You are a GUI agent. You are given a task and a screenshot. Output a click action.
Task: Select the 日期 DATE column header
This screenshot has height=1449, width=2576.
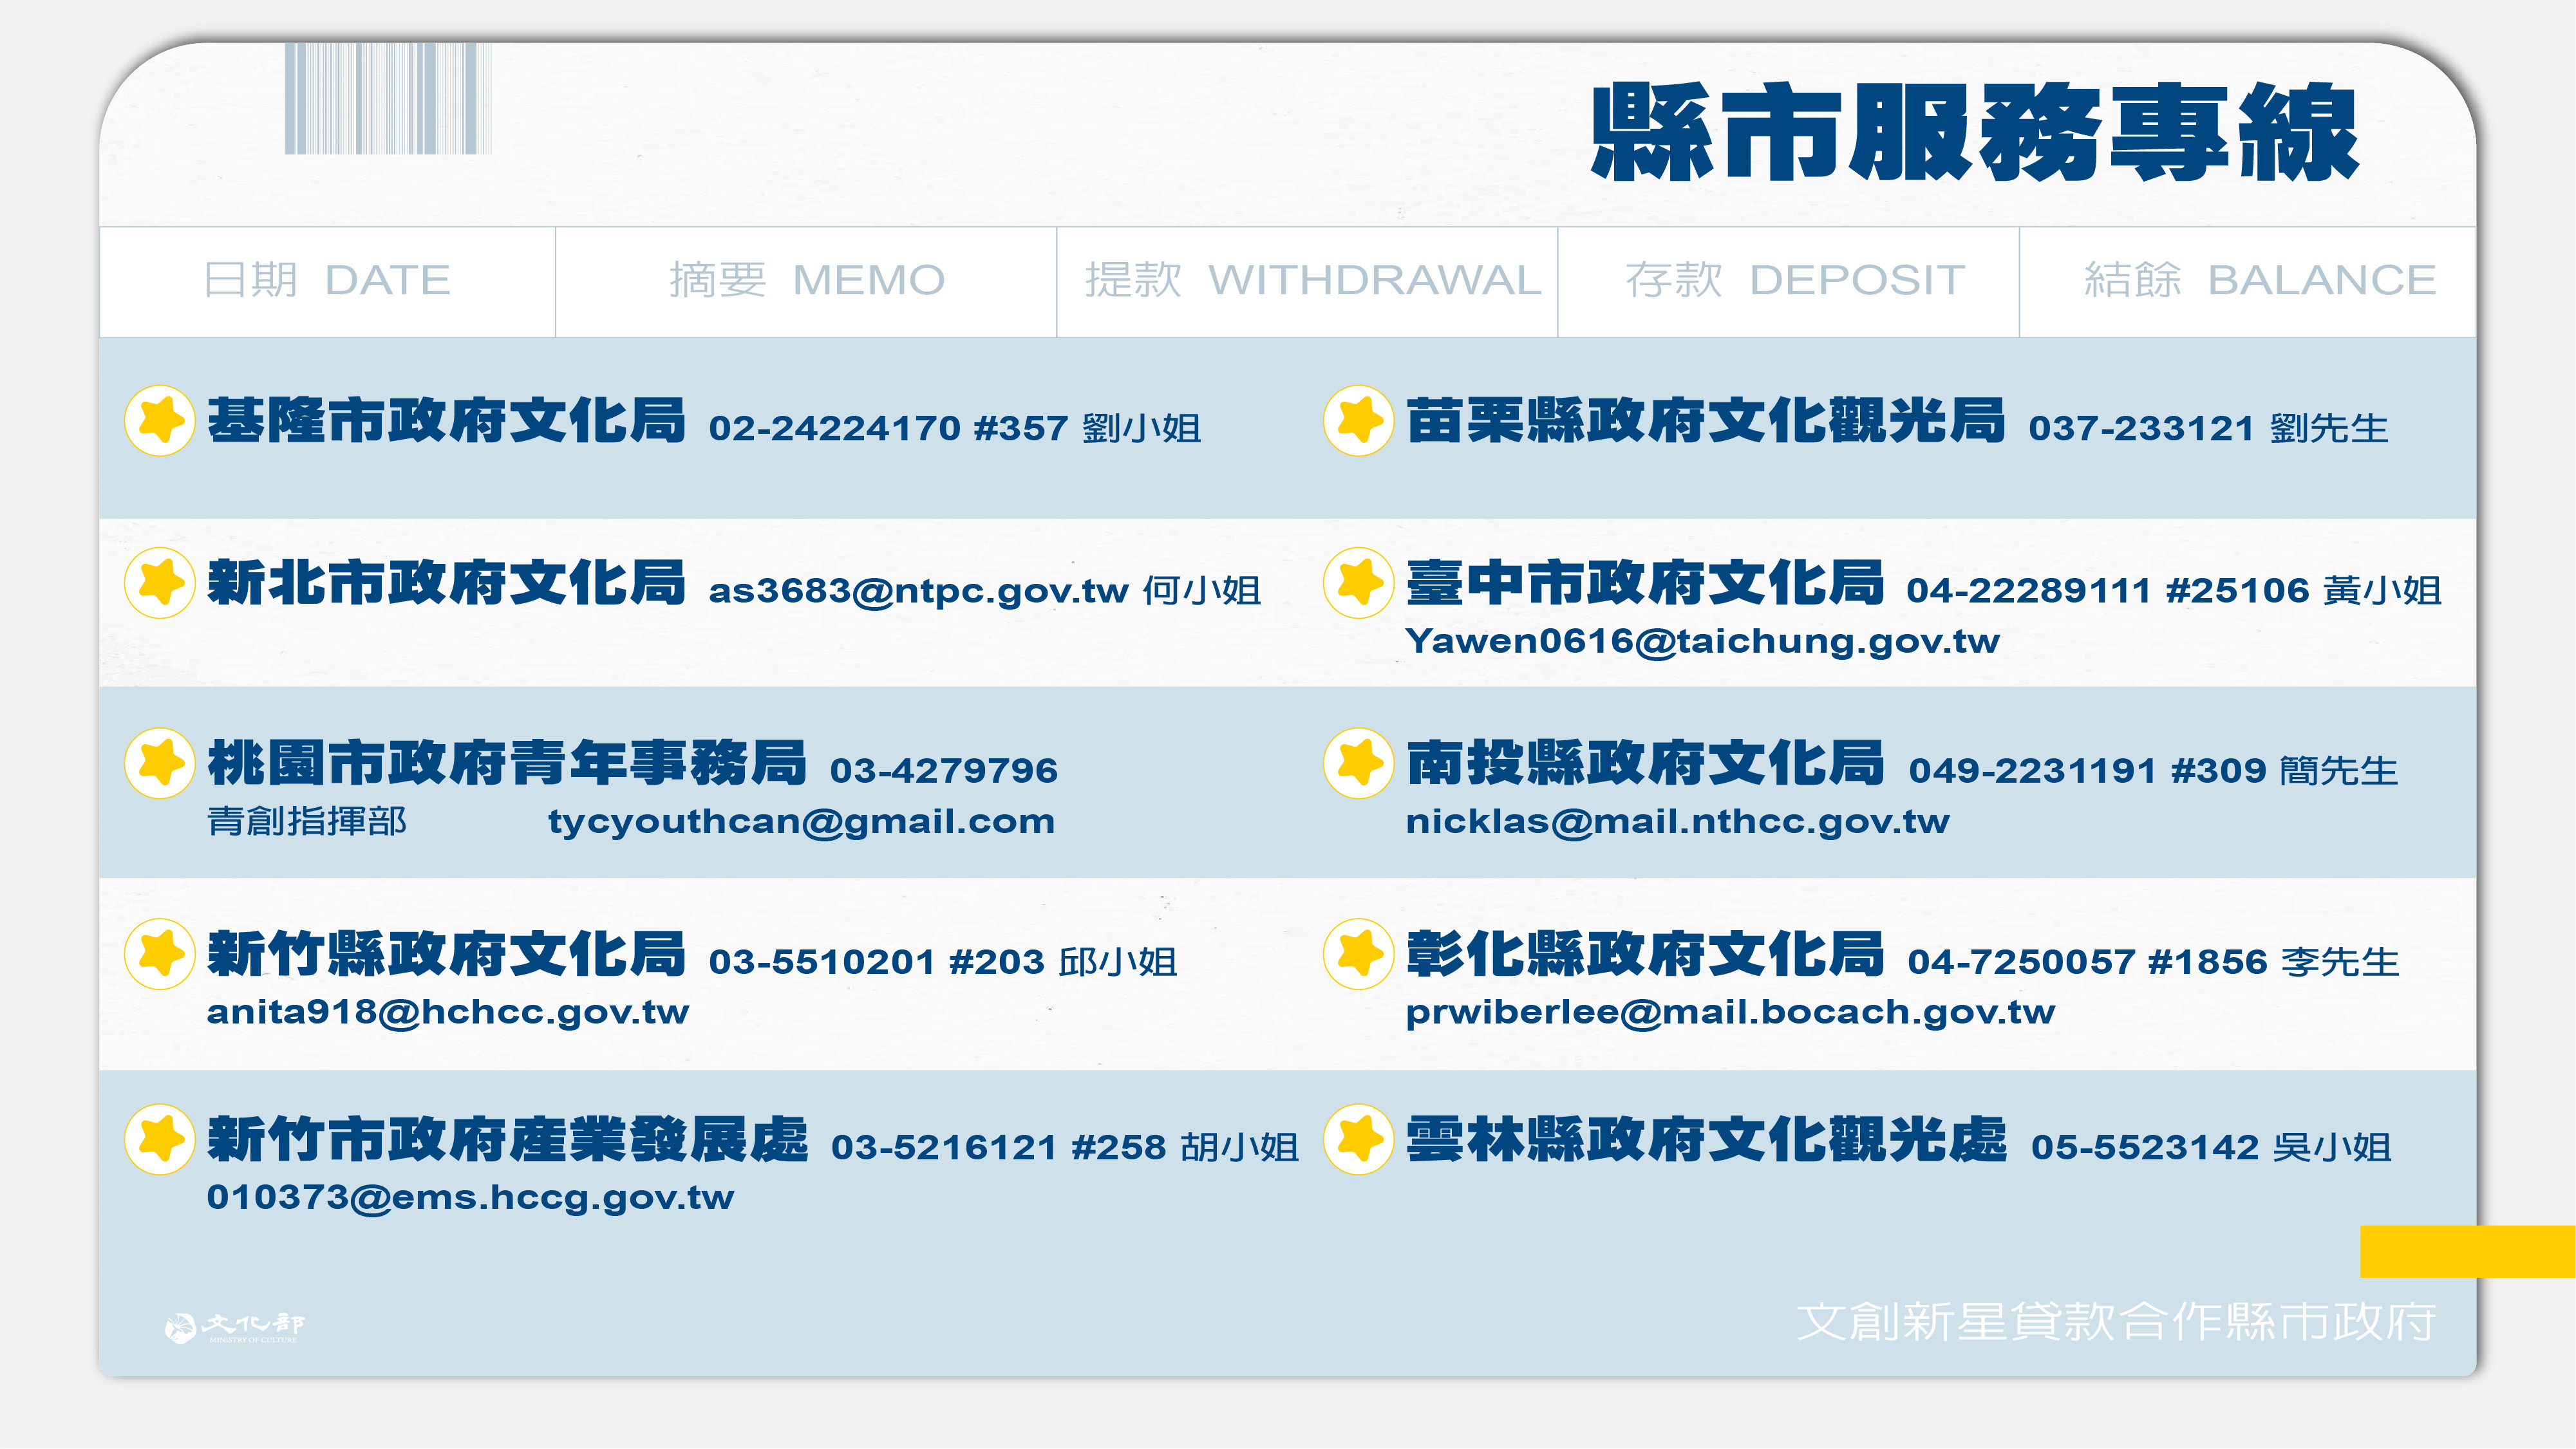[327, 281]
